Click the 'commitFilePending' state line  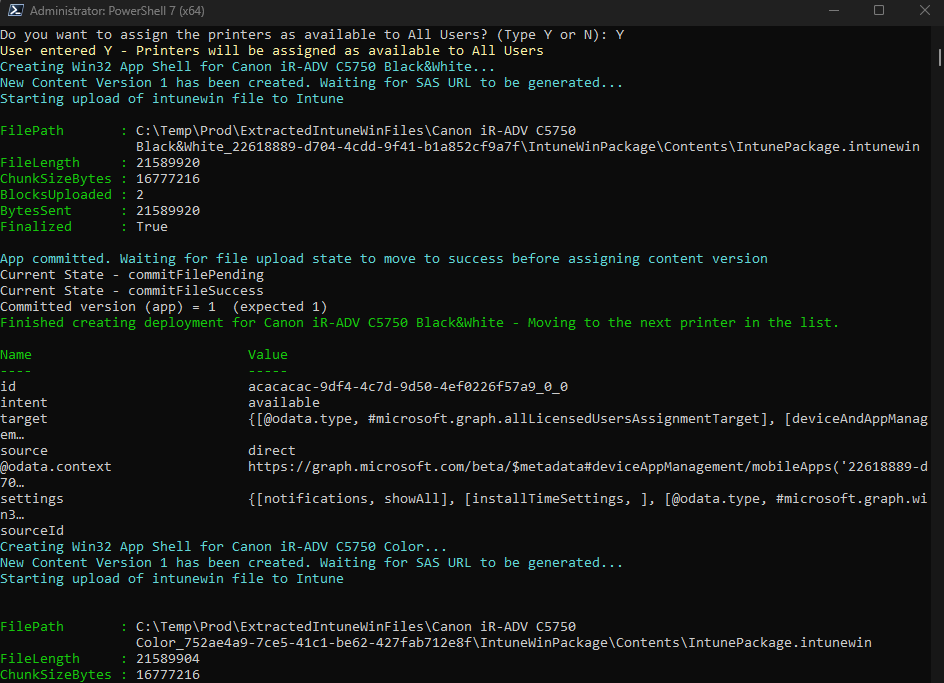tap(132, 274)
